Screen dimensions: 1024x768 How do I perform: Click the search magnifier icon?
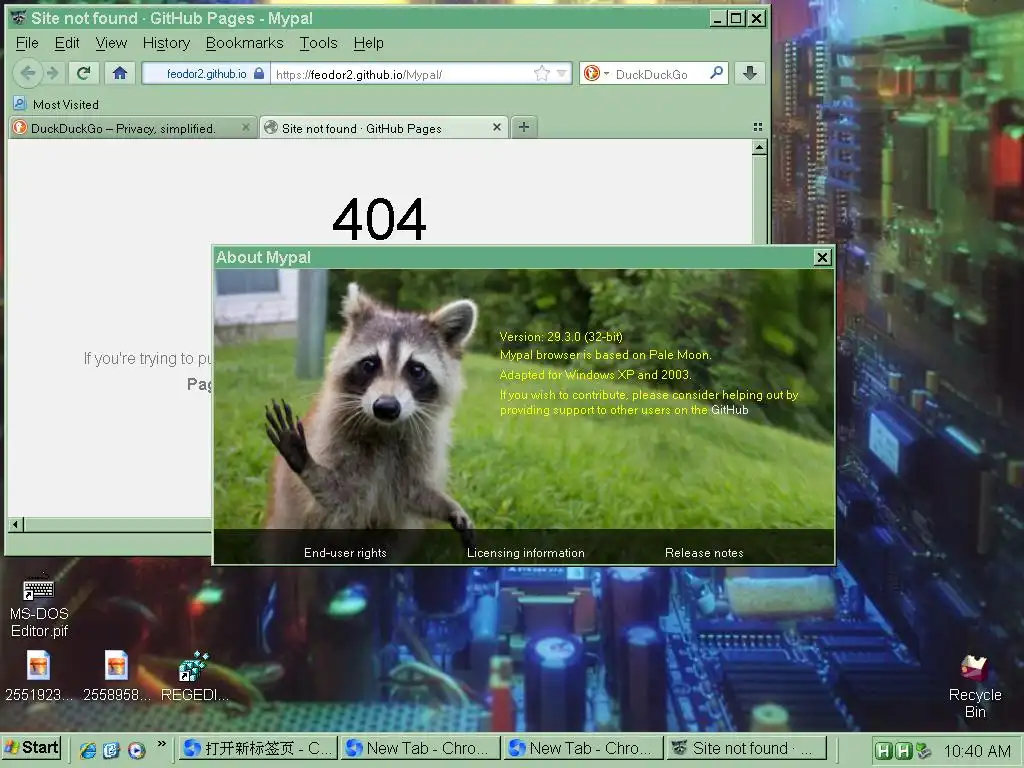coord(717,73)
